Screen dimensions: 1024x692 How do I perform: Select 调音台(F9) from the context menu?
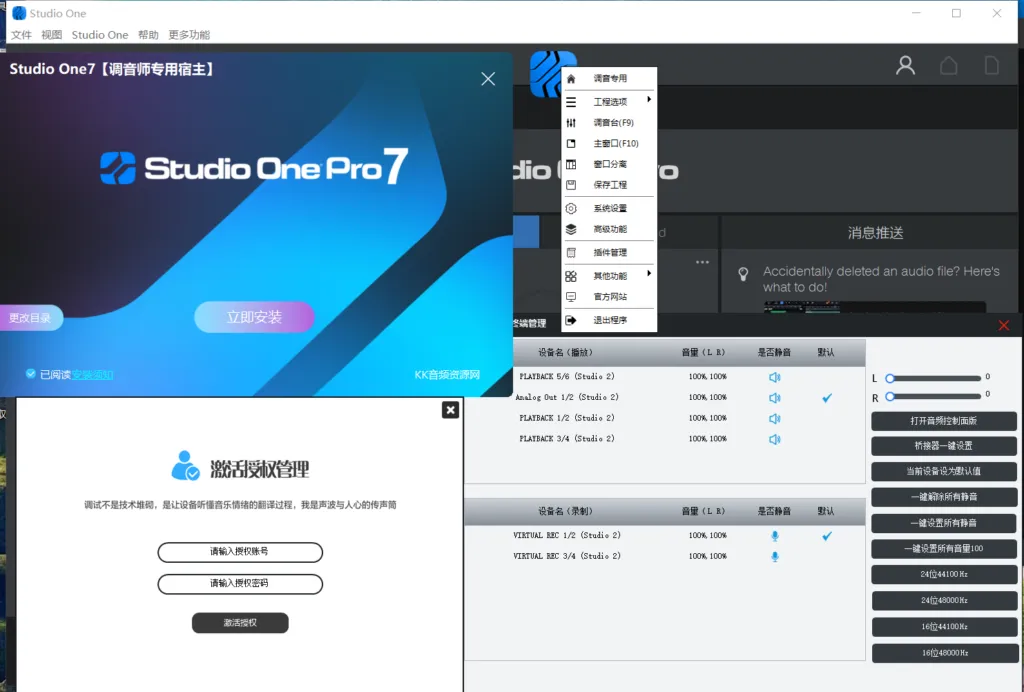click(x=612, y=123)
